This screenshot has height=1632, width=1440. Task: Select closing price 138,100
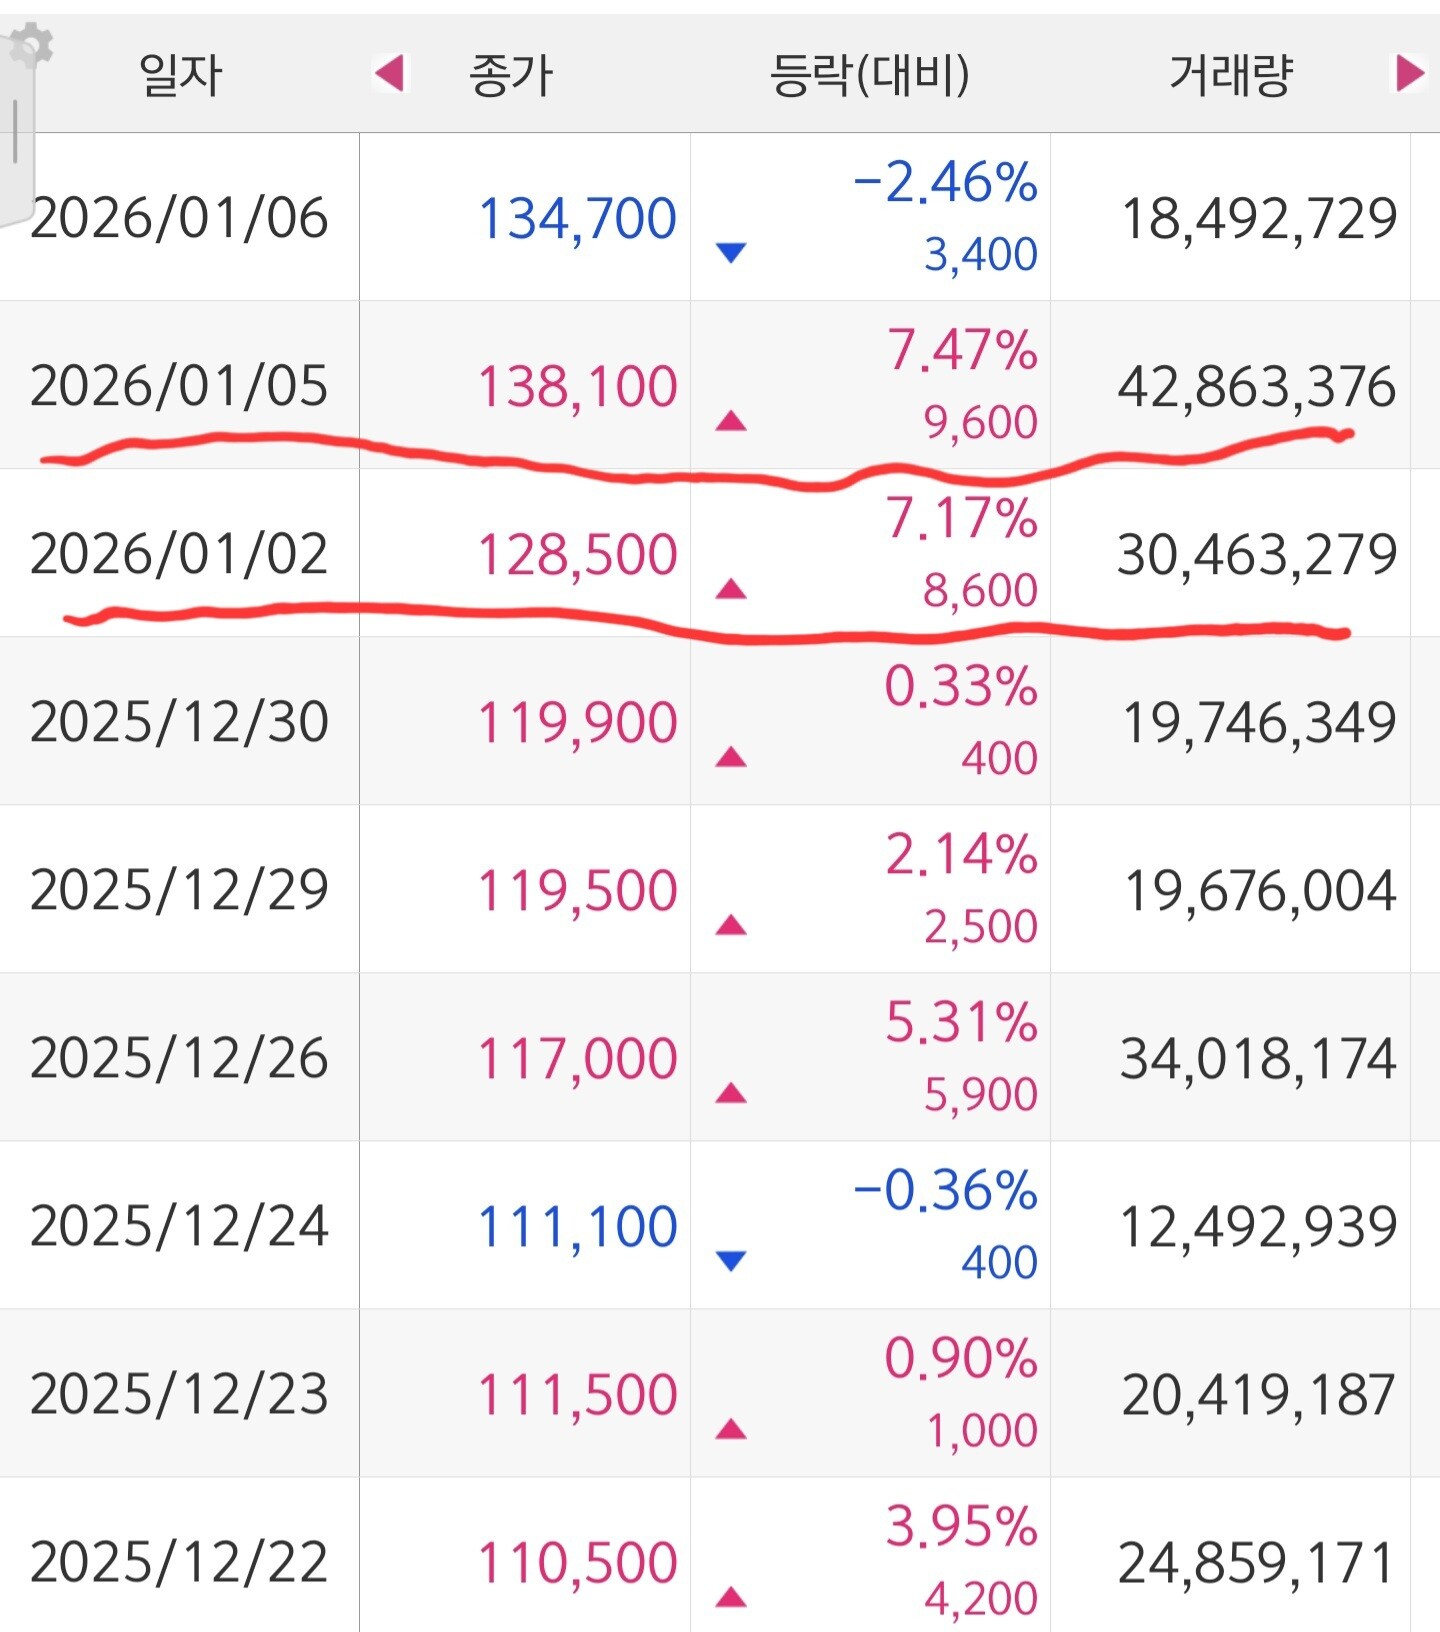pyautogui.click(x=577, y=386)
